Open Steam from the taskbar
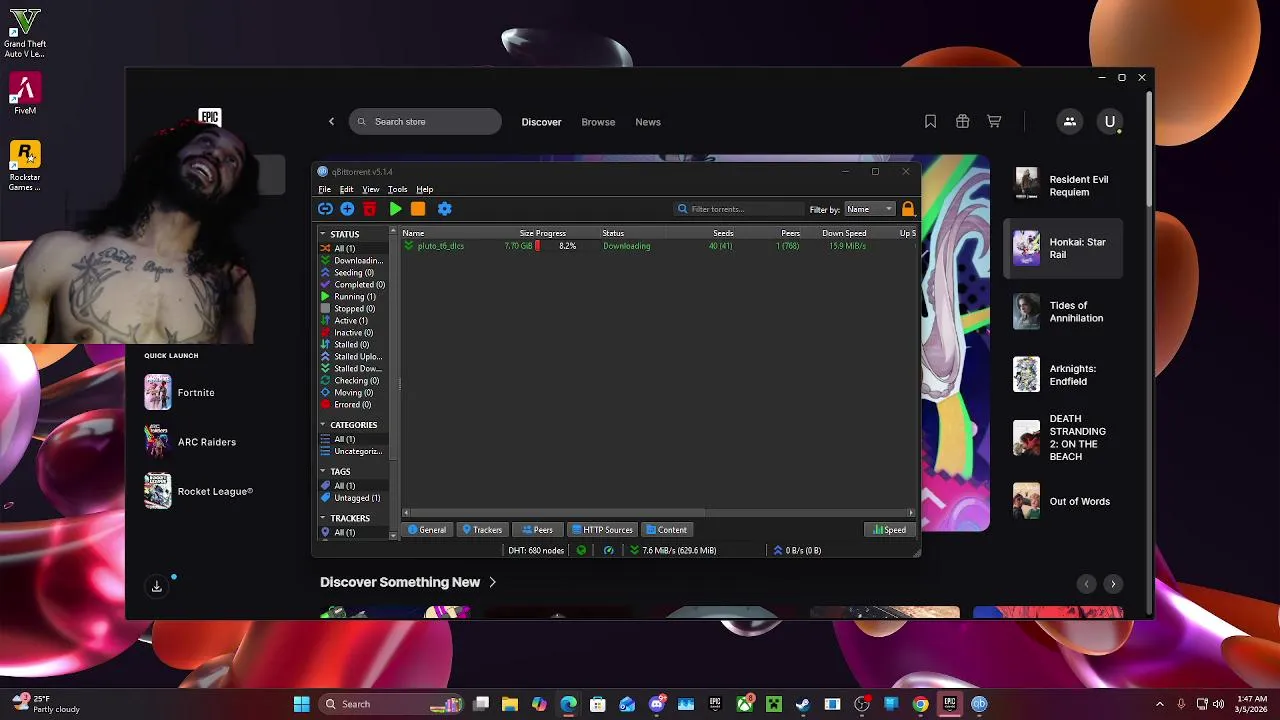The height and width of the screenshot is (720, 1280). [x=802, y=704]
